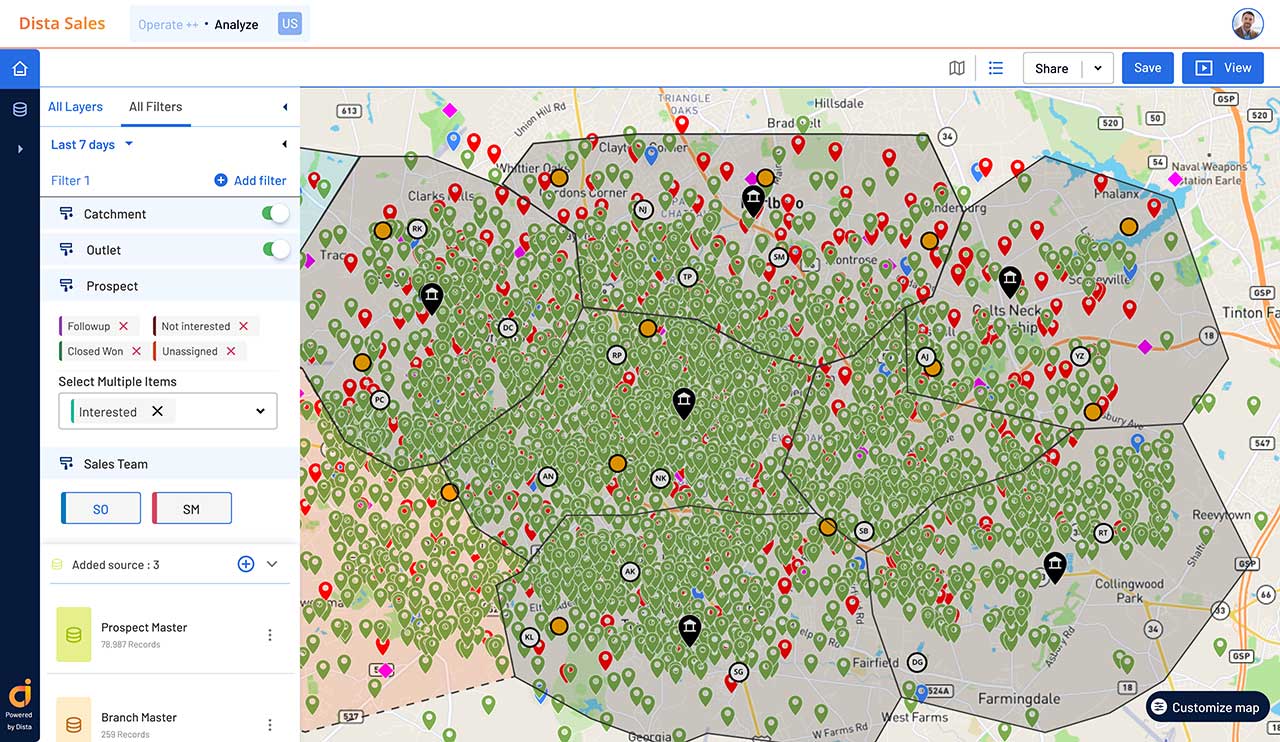Click the Share button
1280x742 pixels.
(x=1052, y=68)
